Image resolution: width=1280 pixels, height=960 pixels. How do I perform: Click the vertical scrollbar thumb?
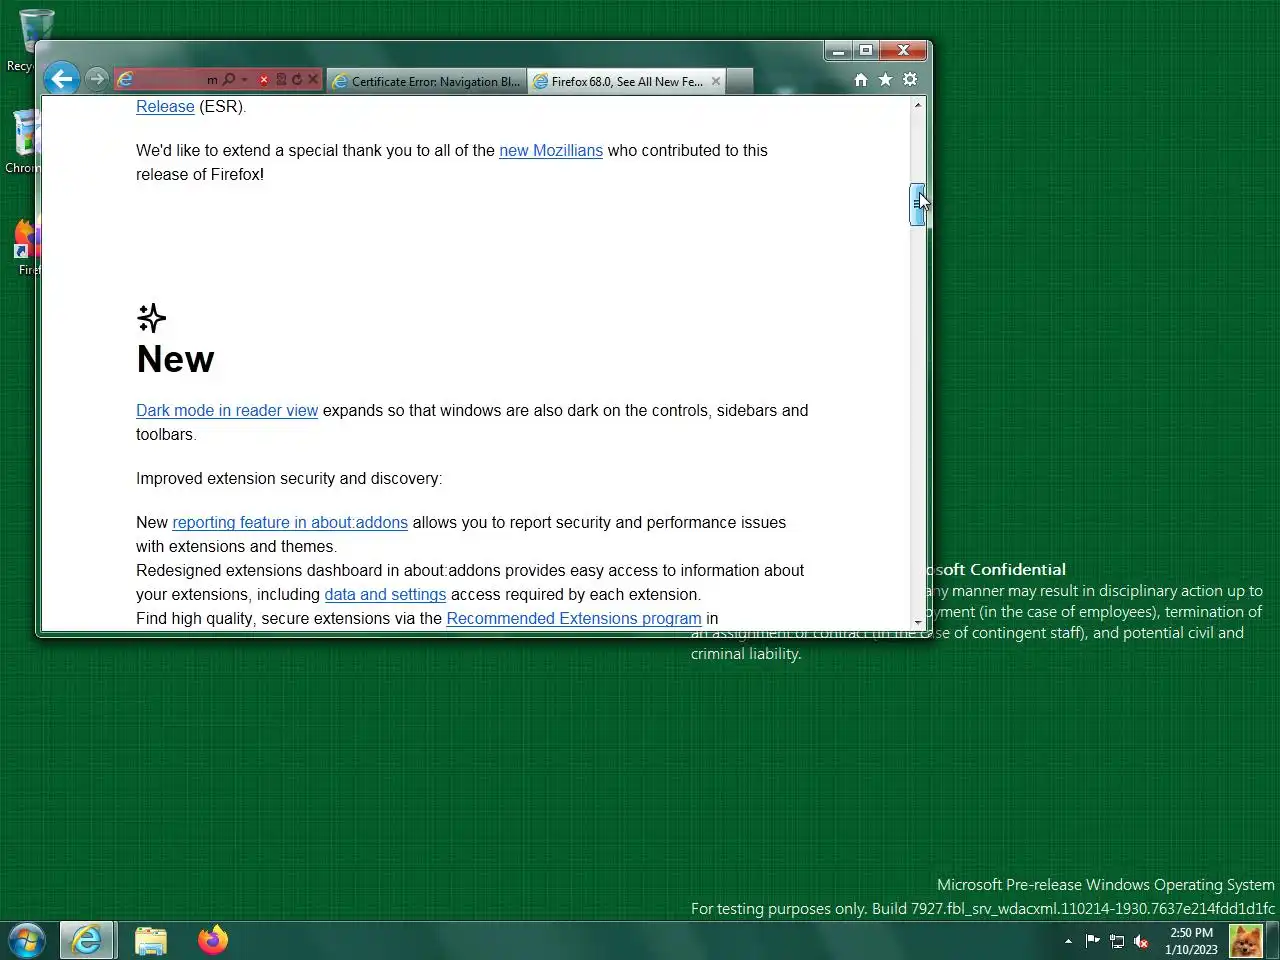pos(917,204)
